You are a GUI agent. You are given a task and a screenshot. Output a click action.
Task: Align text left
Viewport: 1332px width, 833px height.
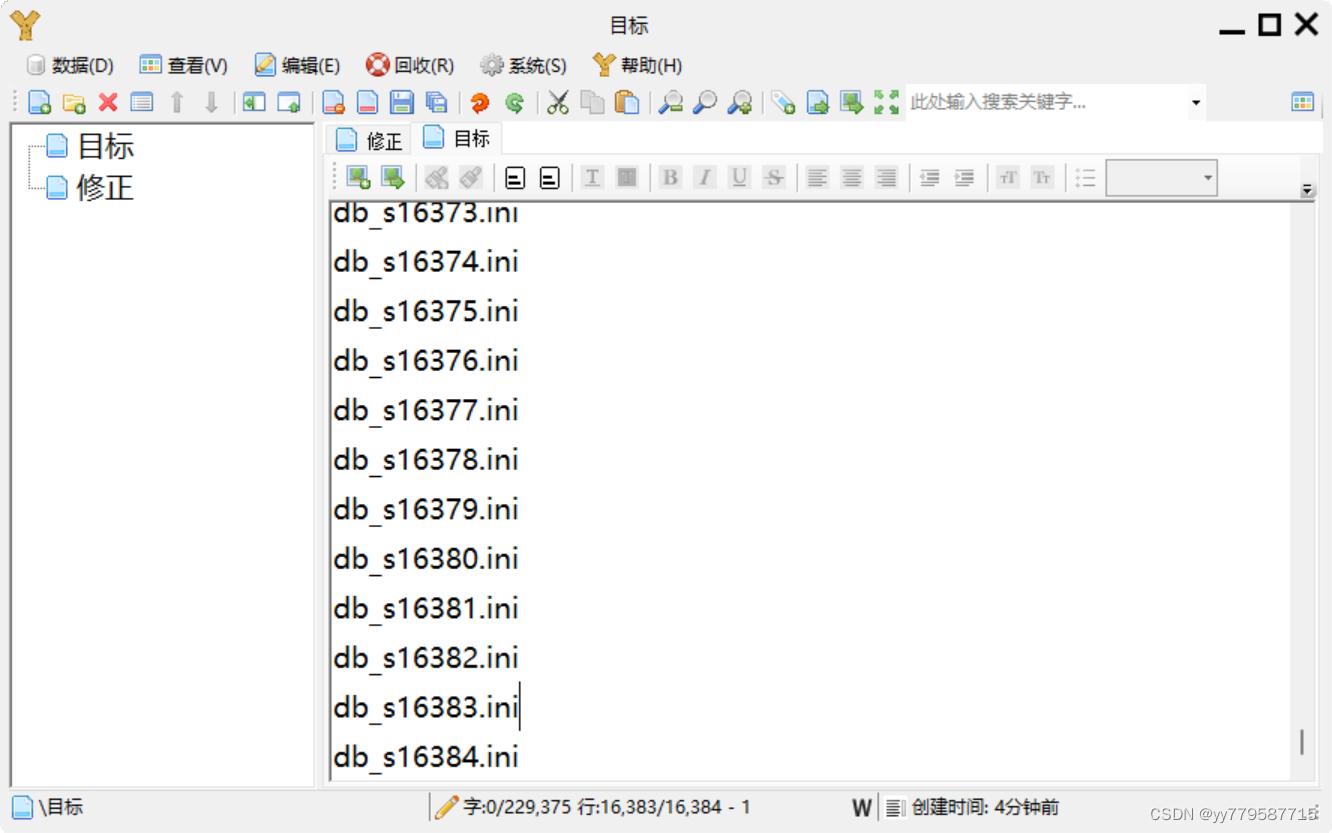tap(818, 178)
